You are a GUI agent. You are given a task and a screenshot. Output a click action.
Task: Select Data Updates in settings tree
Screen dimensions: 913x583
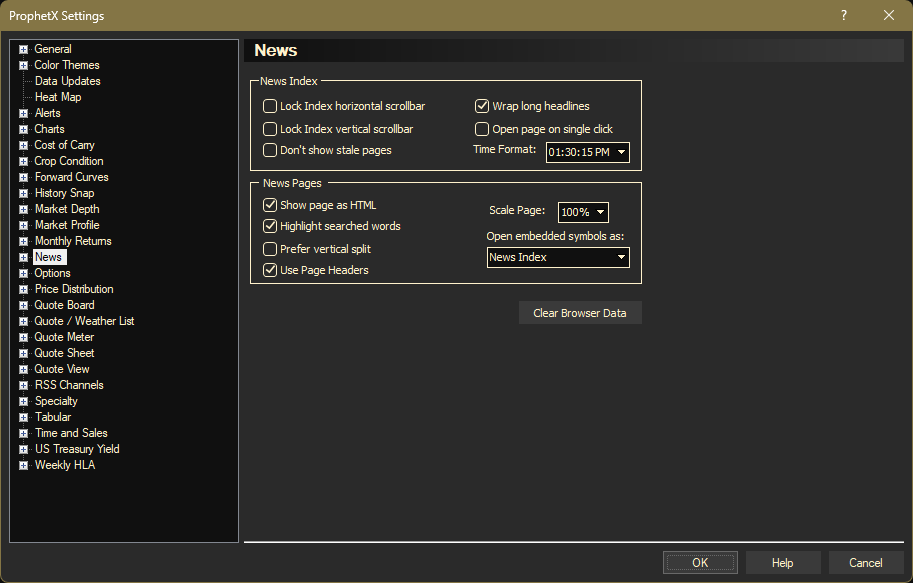(67, 81)
